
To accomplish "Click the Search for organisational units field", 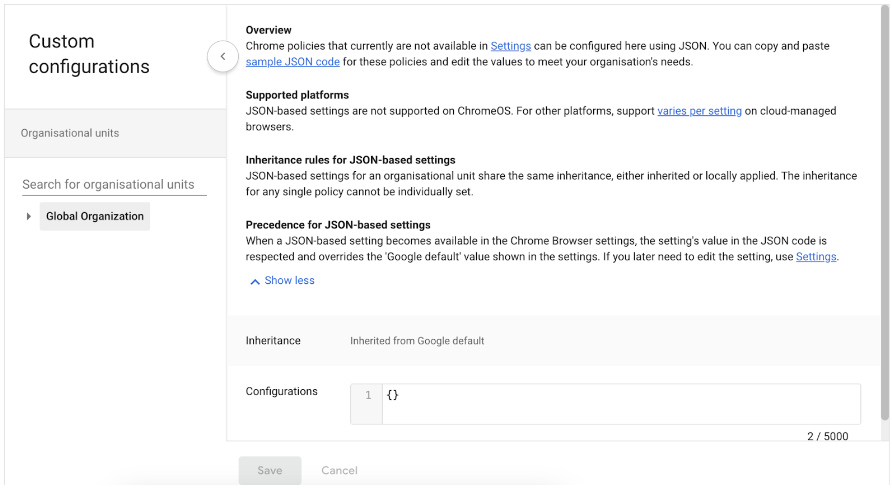I will 114,184.
